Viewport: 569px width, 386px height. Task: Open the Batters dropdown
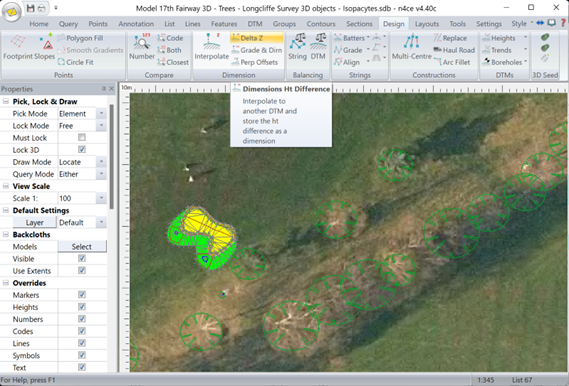point(368,38)
